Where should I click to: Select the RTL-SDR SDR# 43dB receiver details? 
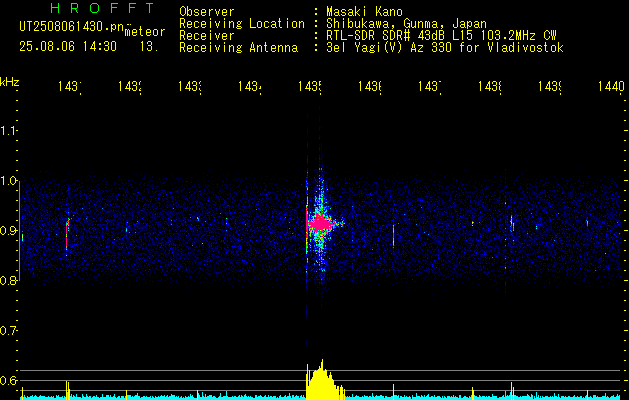click(441, 36)
